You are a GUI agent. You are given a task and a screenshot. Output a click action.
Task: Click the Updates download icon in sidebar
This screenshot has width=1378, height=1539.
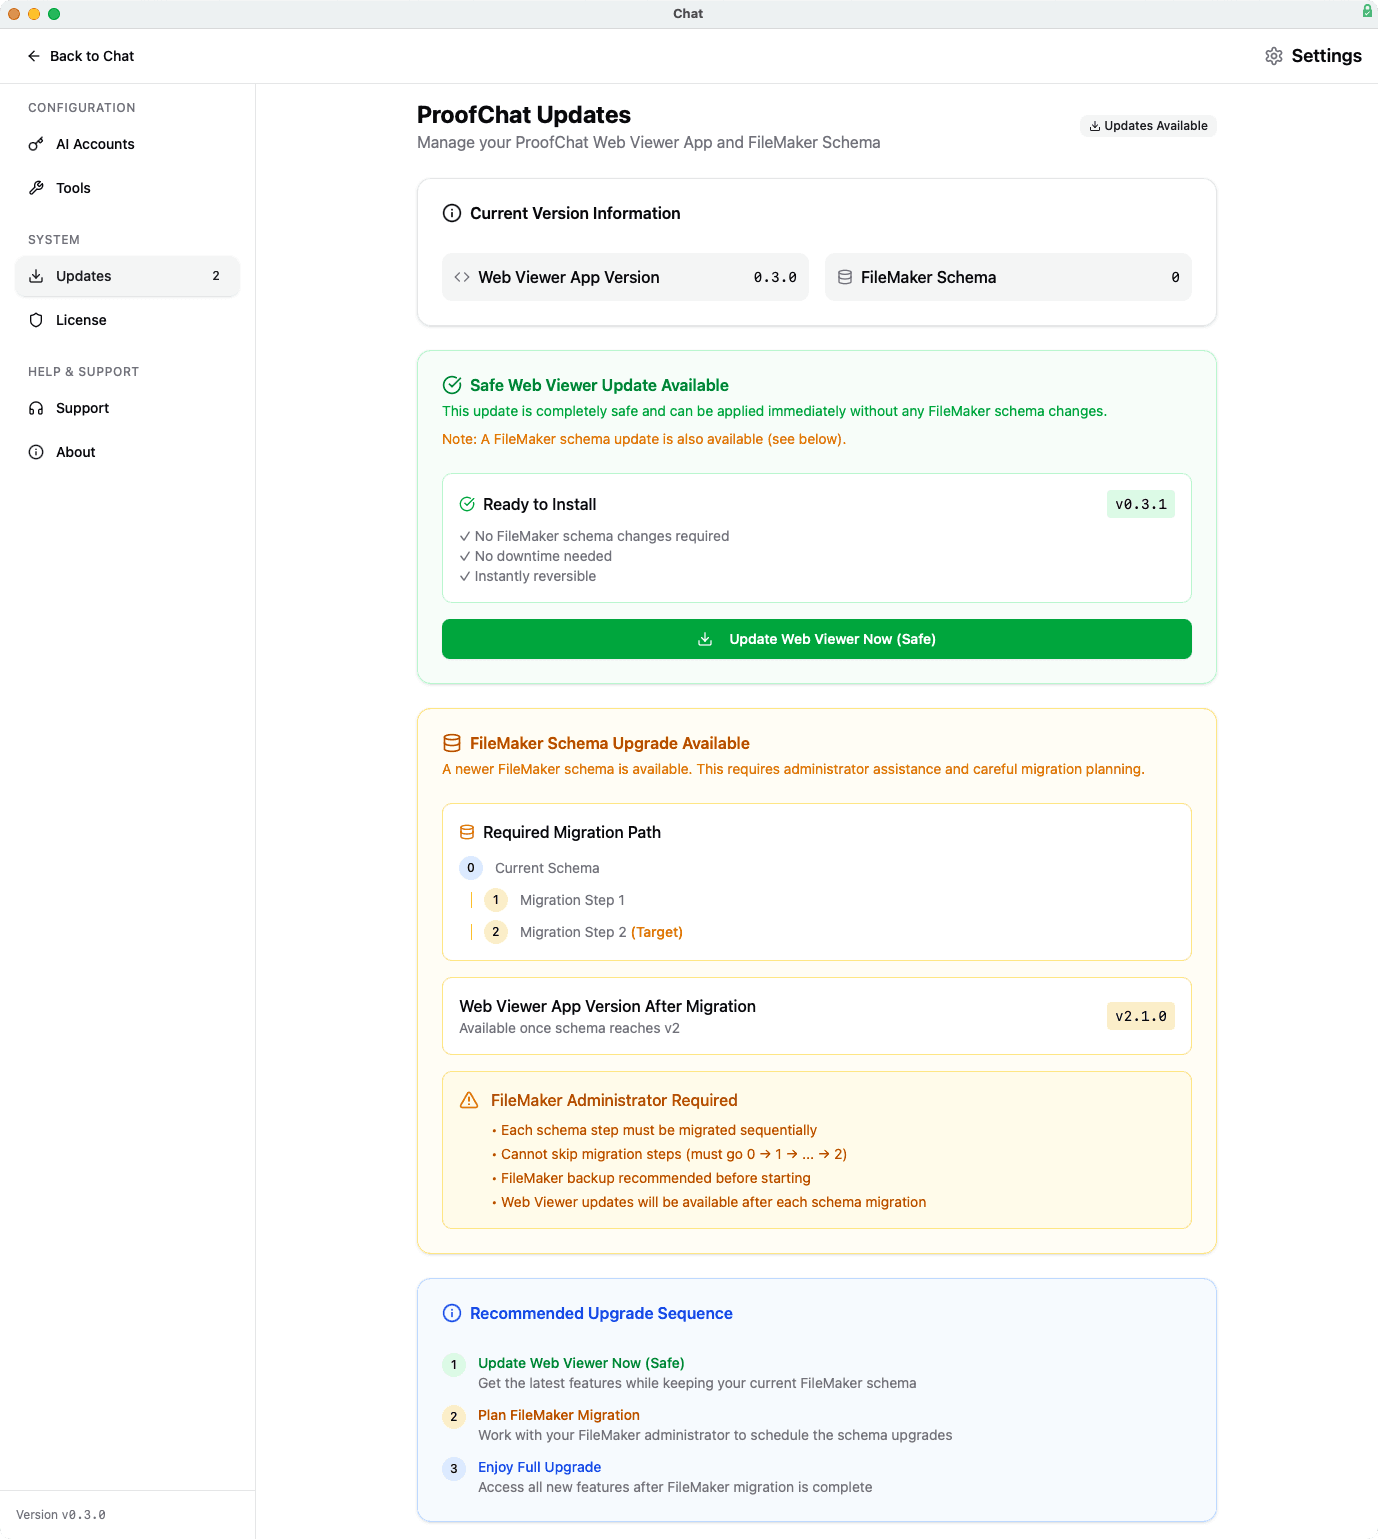pos(36,276)
